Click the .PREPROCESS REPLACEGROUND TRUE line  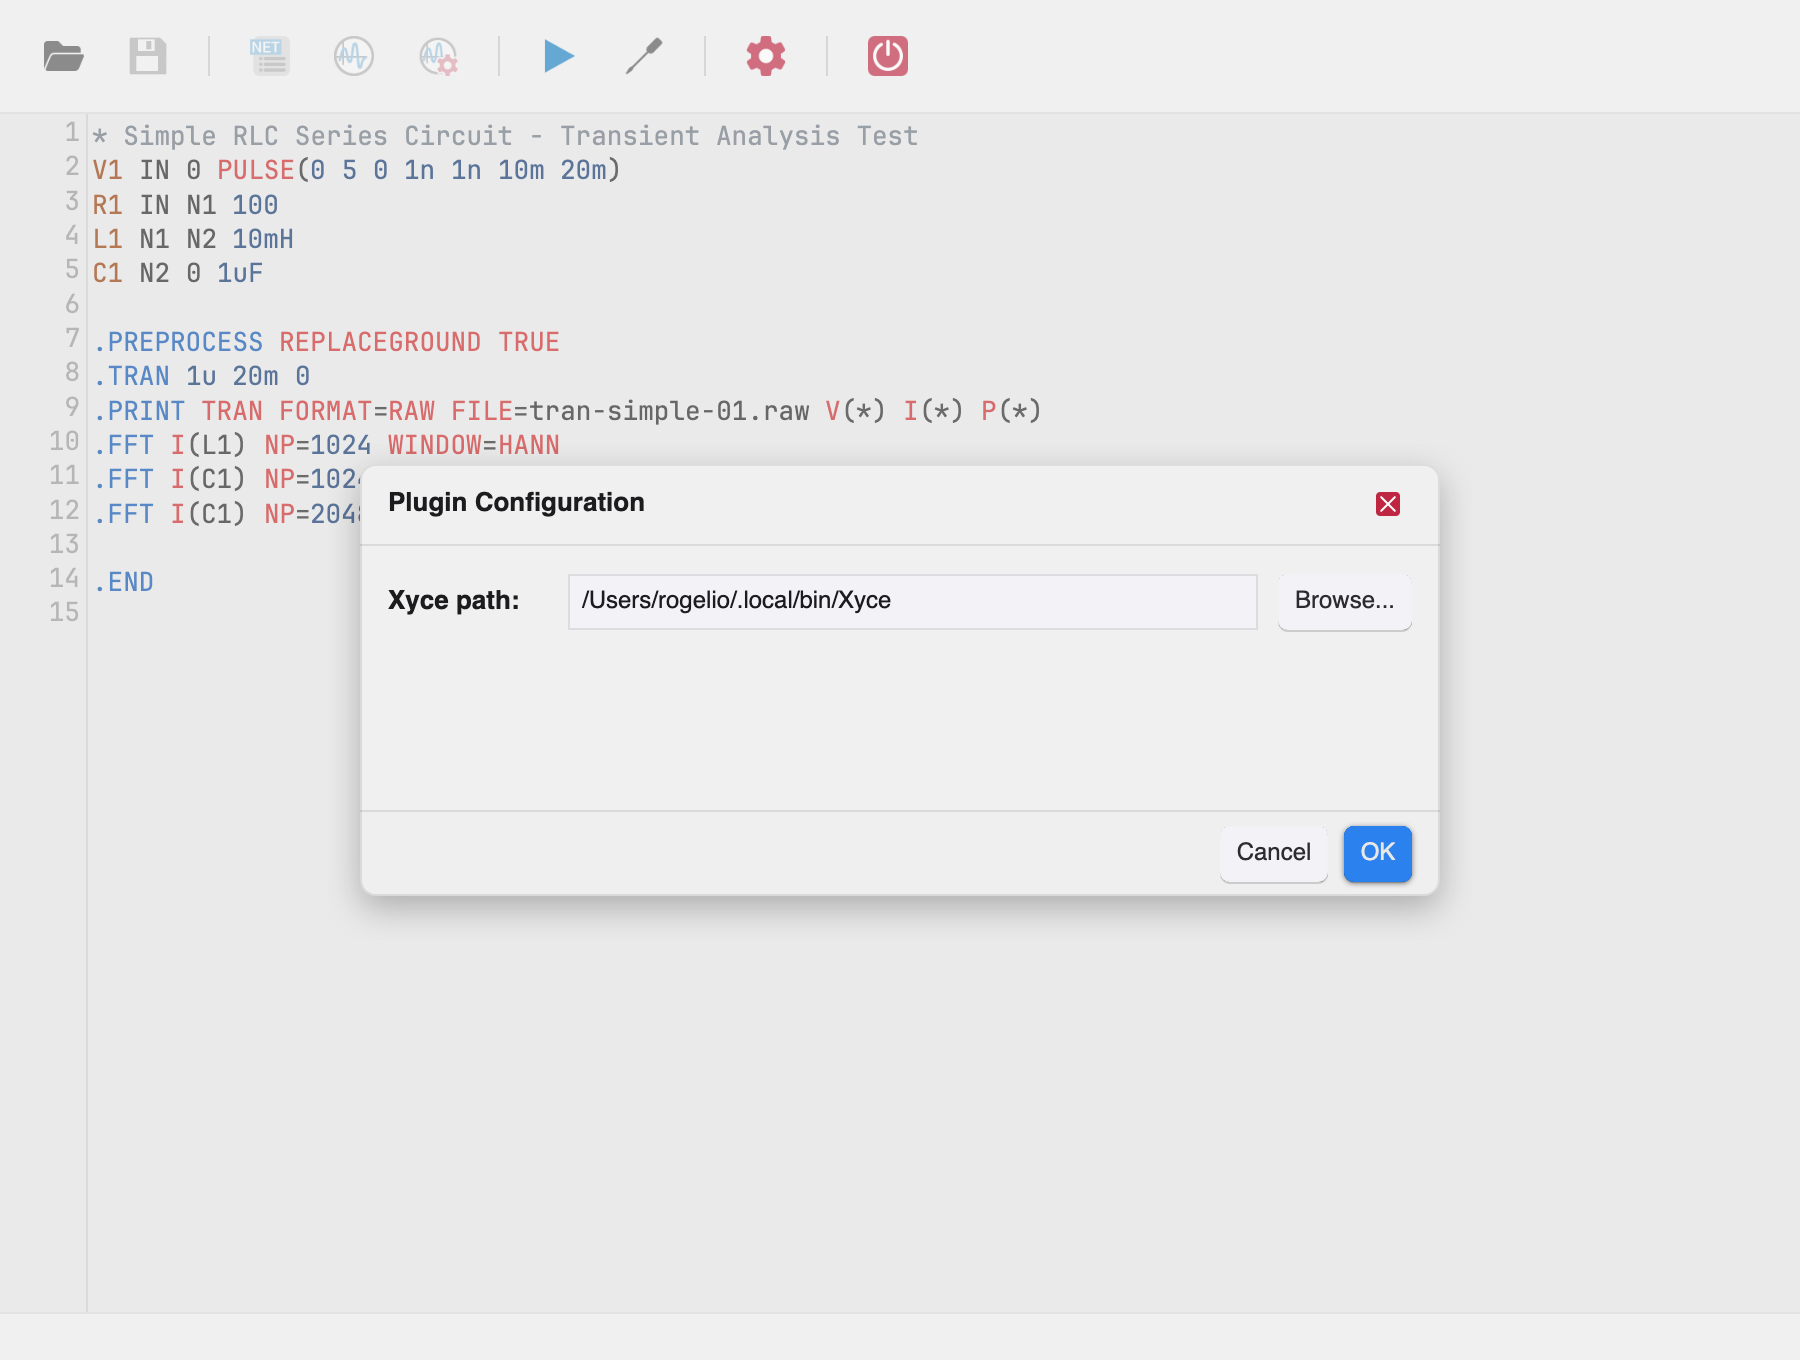326,342
